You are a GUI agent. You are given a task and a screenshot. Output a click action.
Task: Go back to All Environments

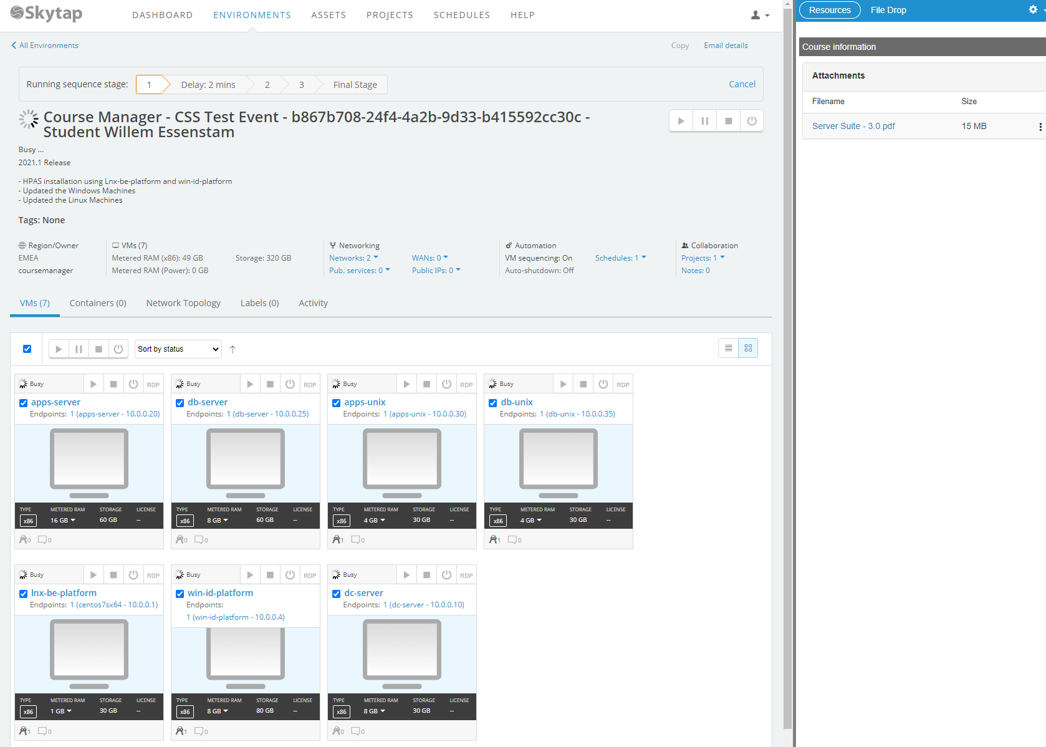pos(45,45)
